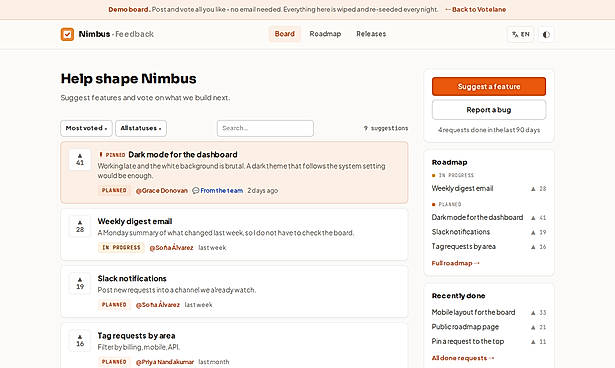Image resolution: width=615 pixels, height=368 pixels.
Task: Click 4 requests done in the last 90 days
Action: [489, 130]
